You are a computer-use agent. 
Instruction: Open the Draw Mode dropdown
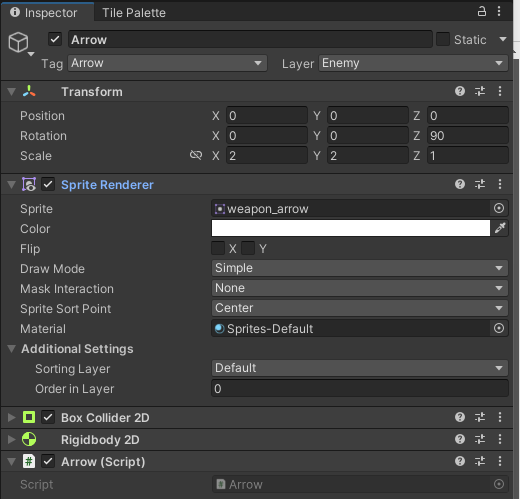tap(360, 268)
